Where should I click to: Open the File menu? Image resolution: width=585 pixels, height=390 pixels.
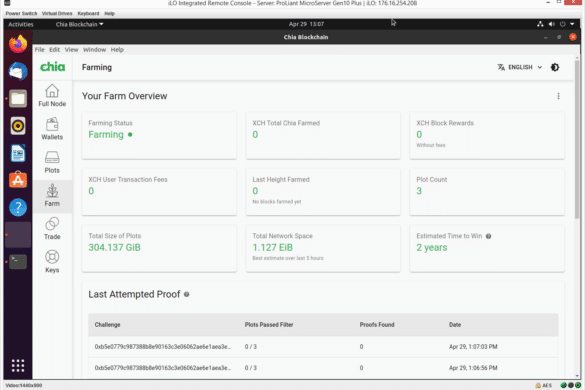(40, 50)
